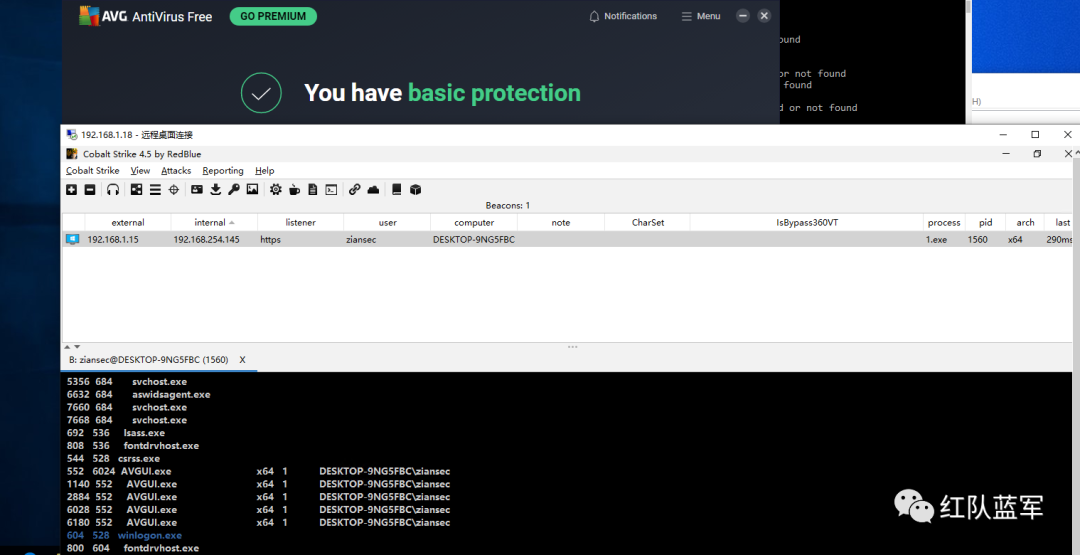
Task: Click the remote desktop connection title icon
Action: tap(72, 135)
